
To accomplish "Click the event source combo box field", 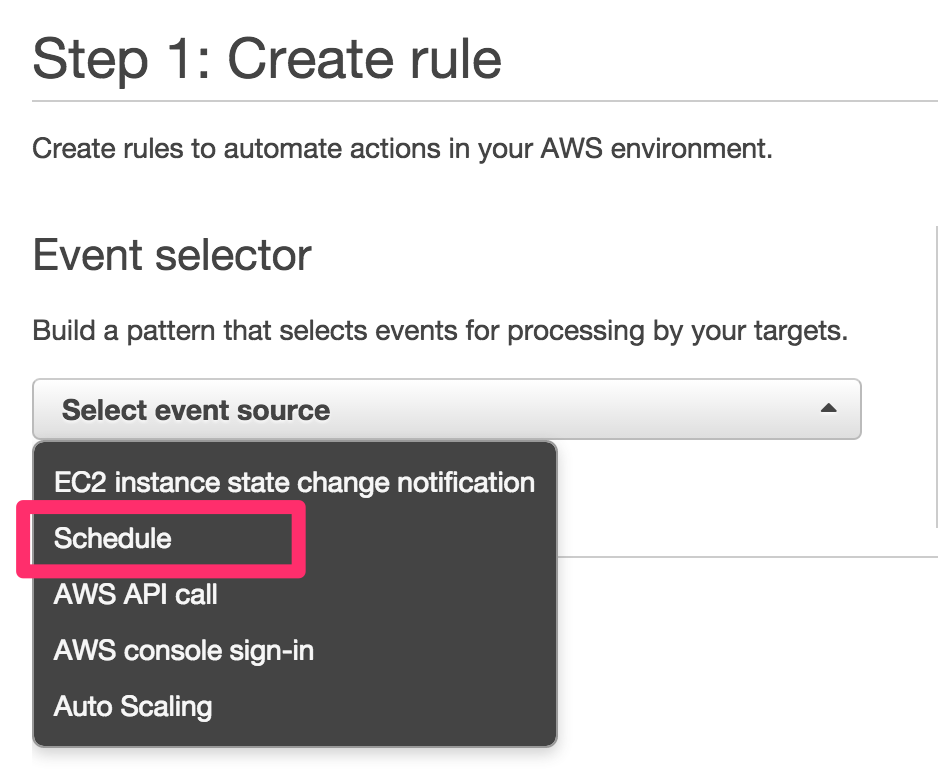I will click(447, 409).
